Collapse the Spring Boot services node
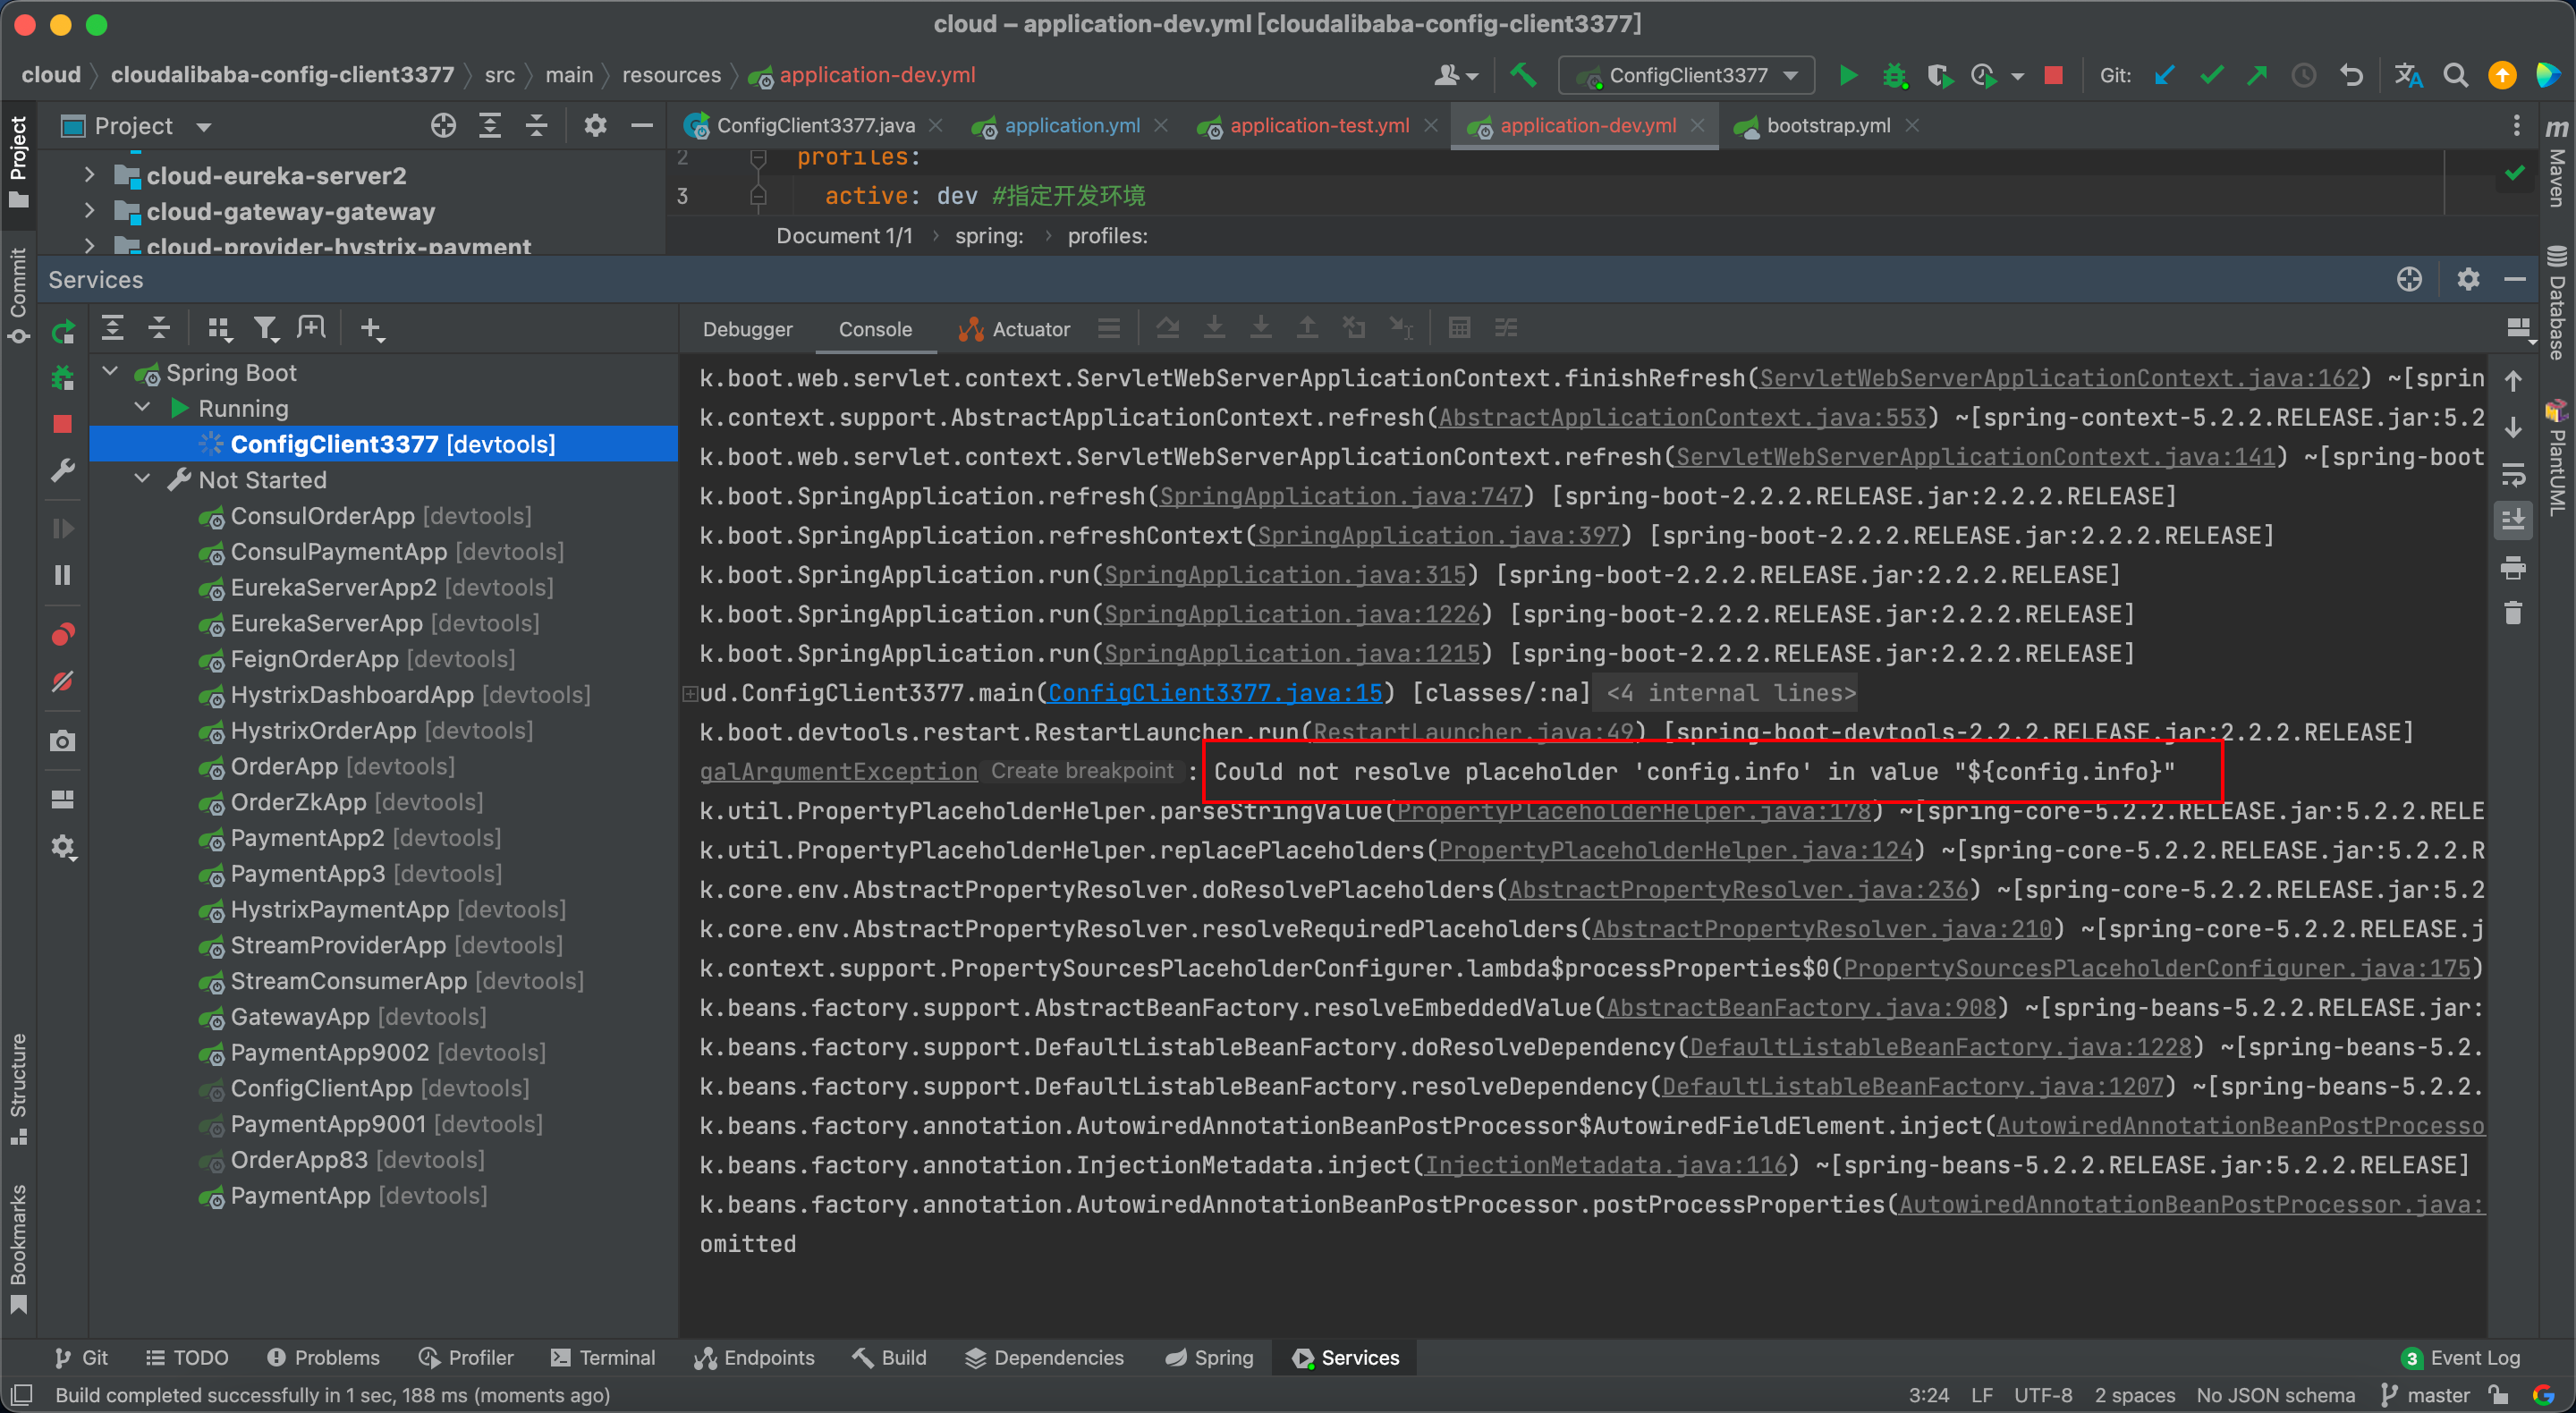Screen dimensions: 2576x1413 [111, 372]
